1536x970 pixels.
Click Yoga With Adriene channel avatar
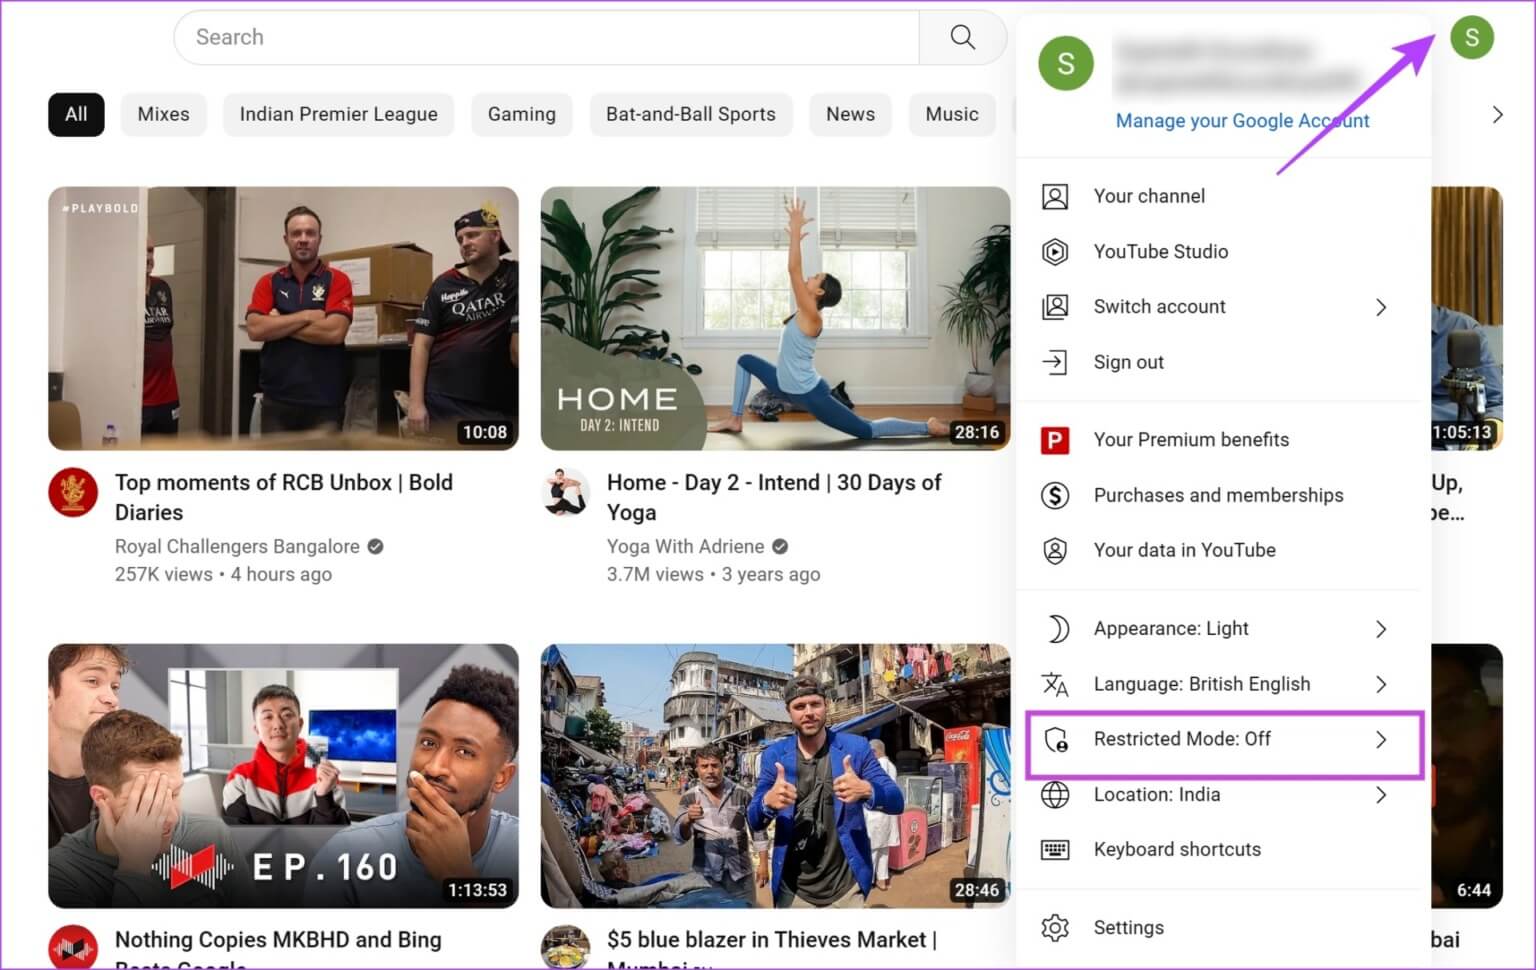point(565,492)
